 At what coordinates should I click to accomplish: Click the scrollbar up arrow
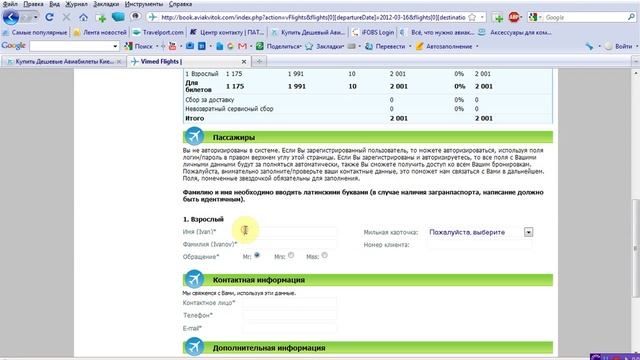pos(636,73)
